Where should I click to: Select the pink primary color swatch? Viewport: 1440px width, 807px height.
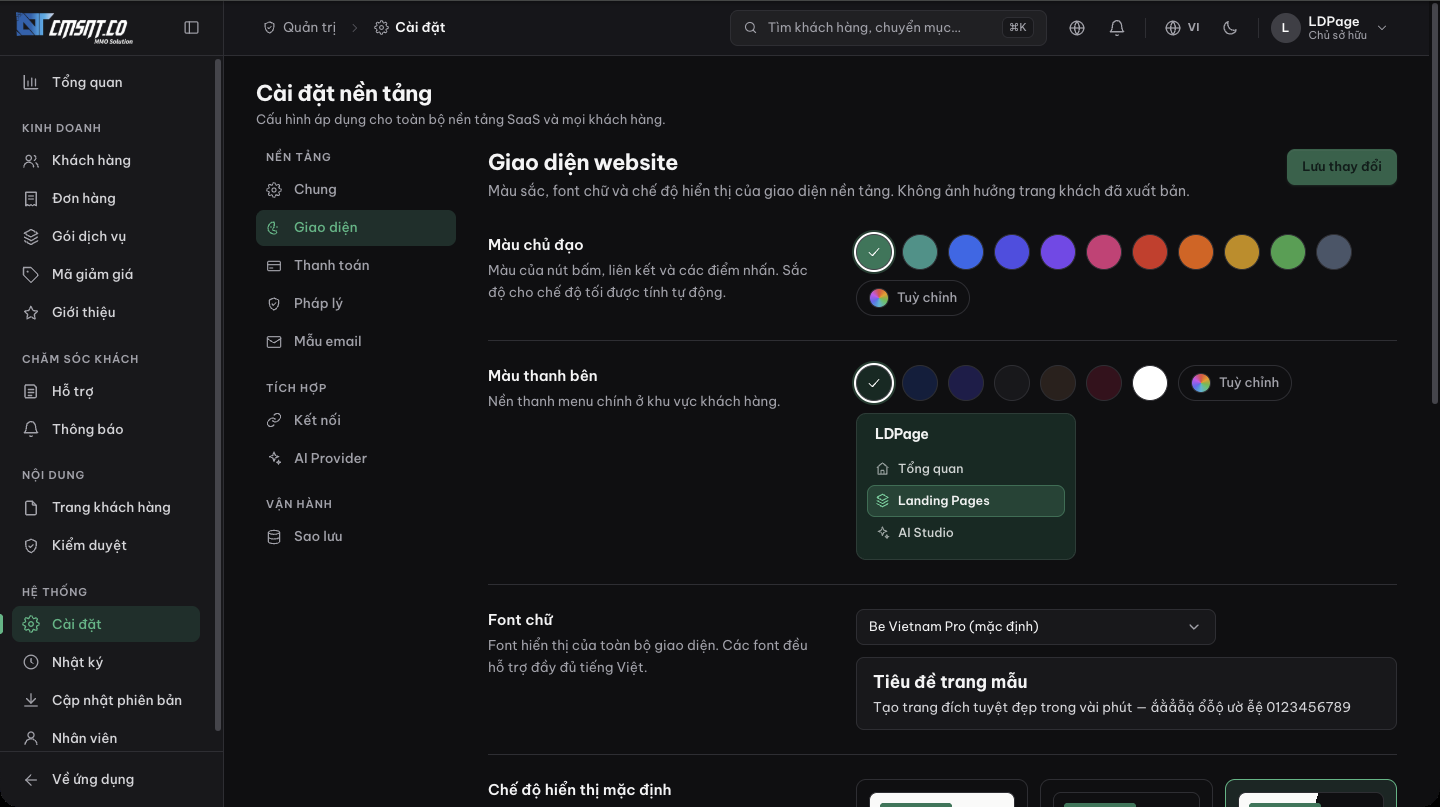[x=1104, y=252]
